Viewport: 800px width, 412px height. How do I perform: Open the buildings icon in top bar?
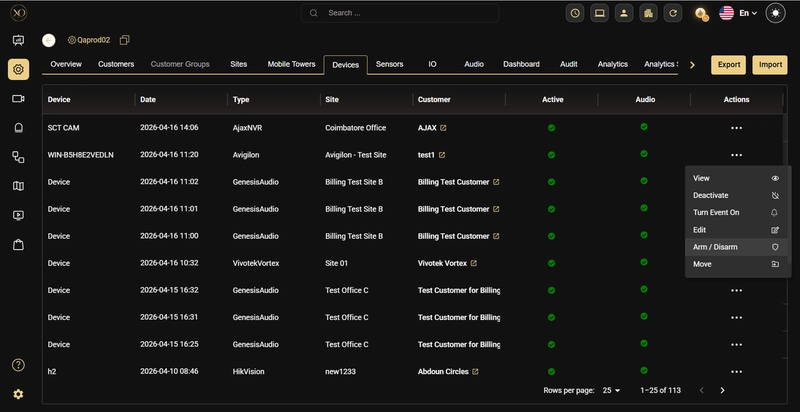[648, 13]
